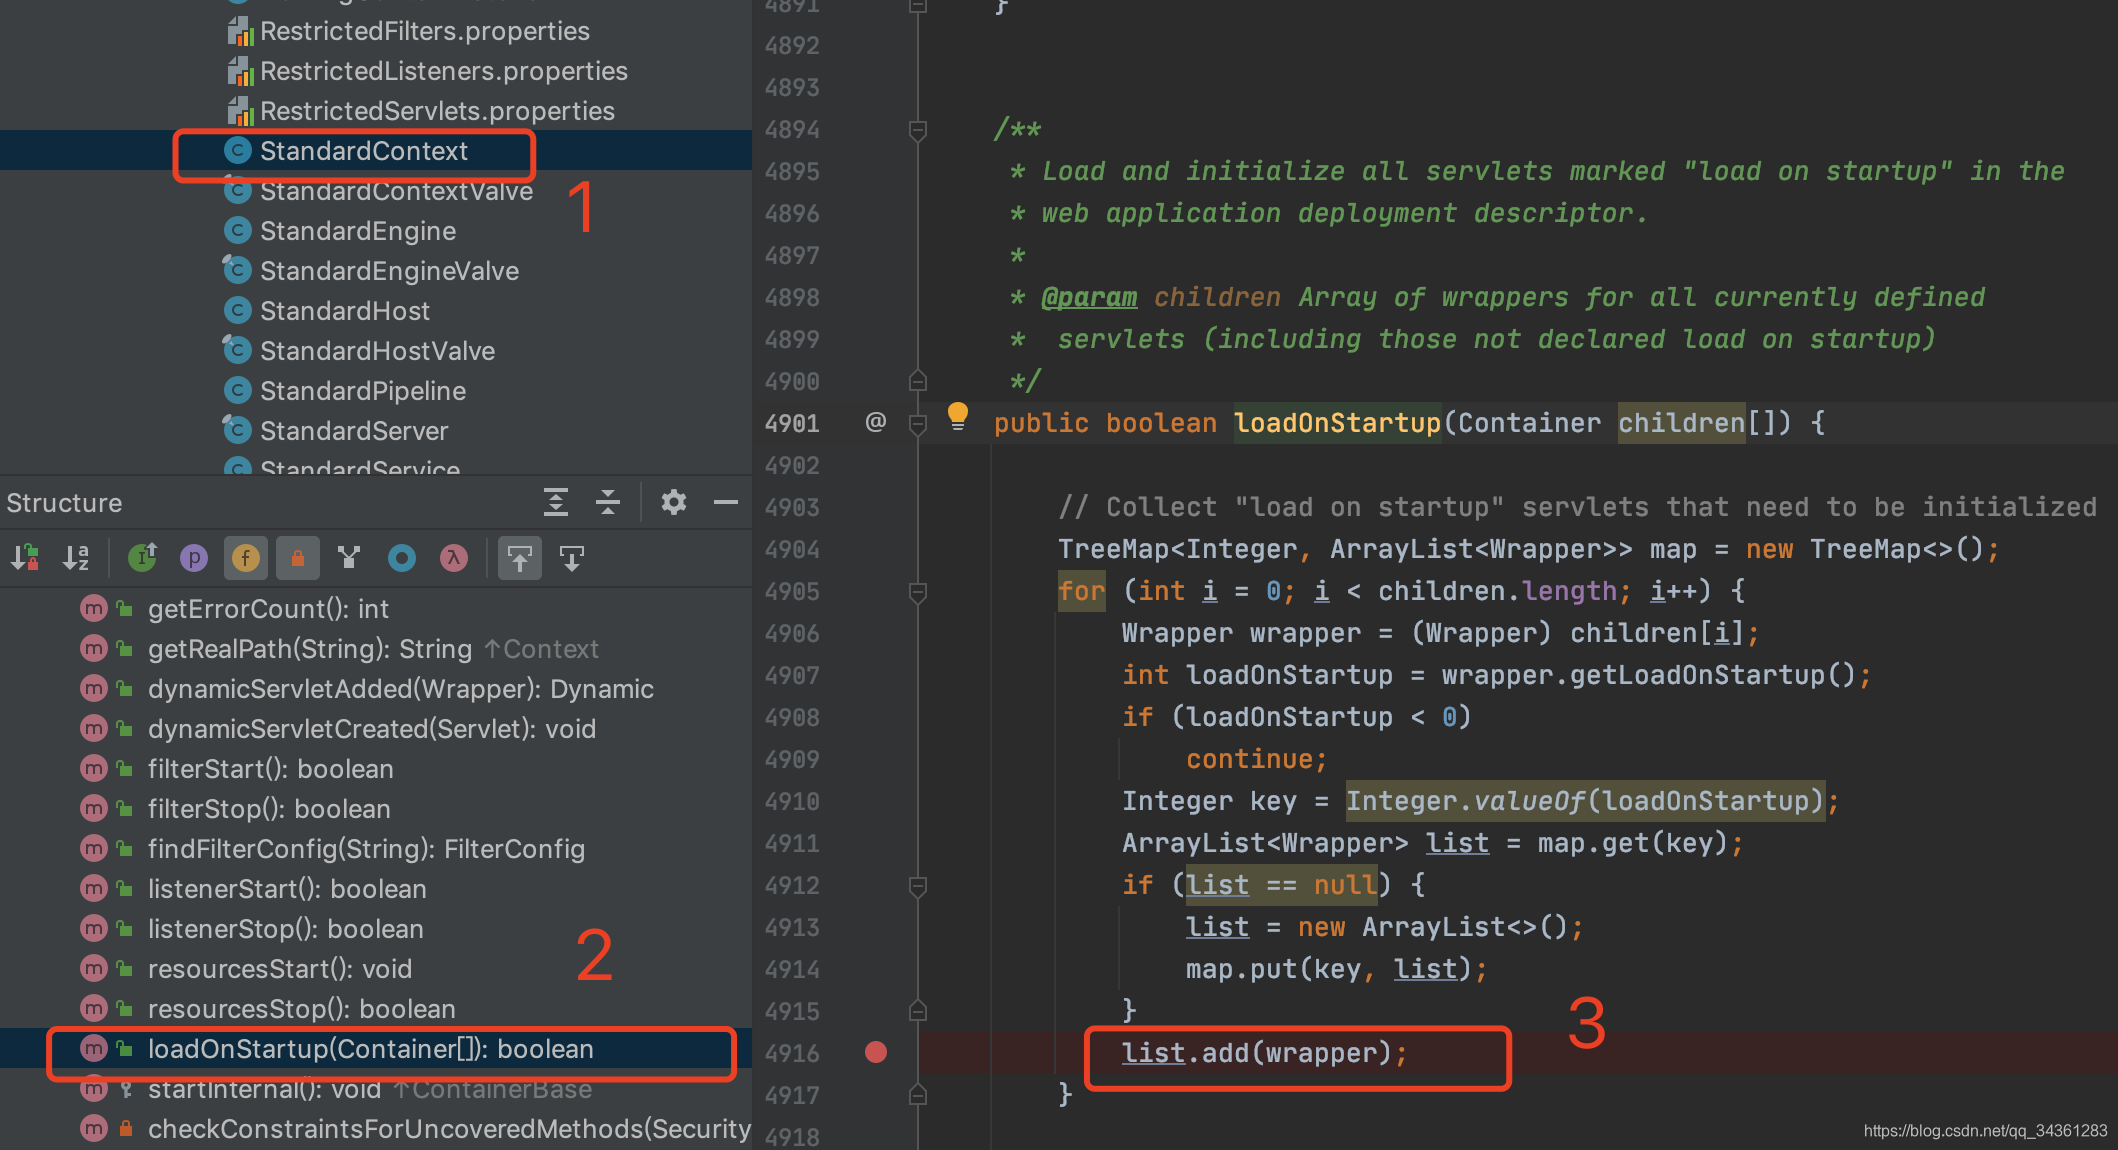Select StandardPipeline class

point(363,391)
